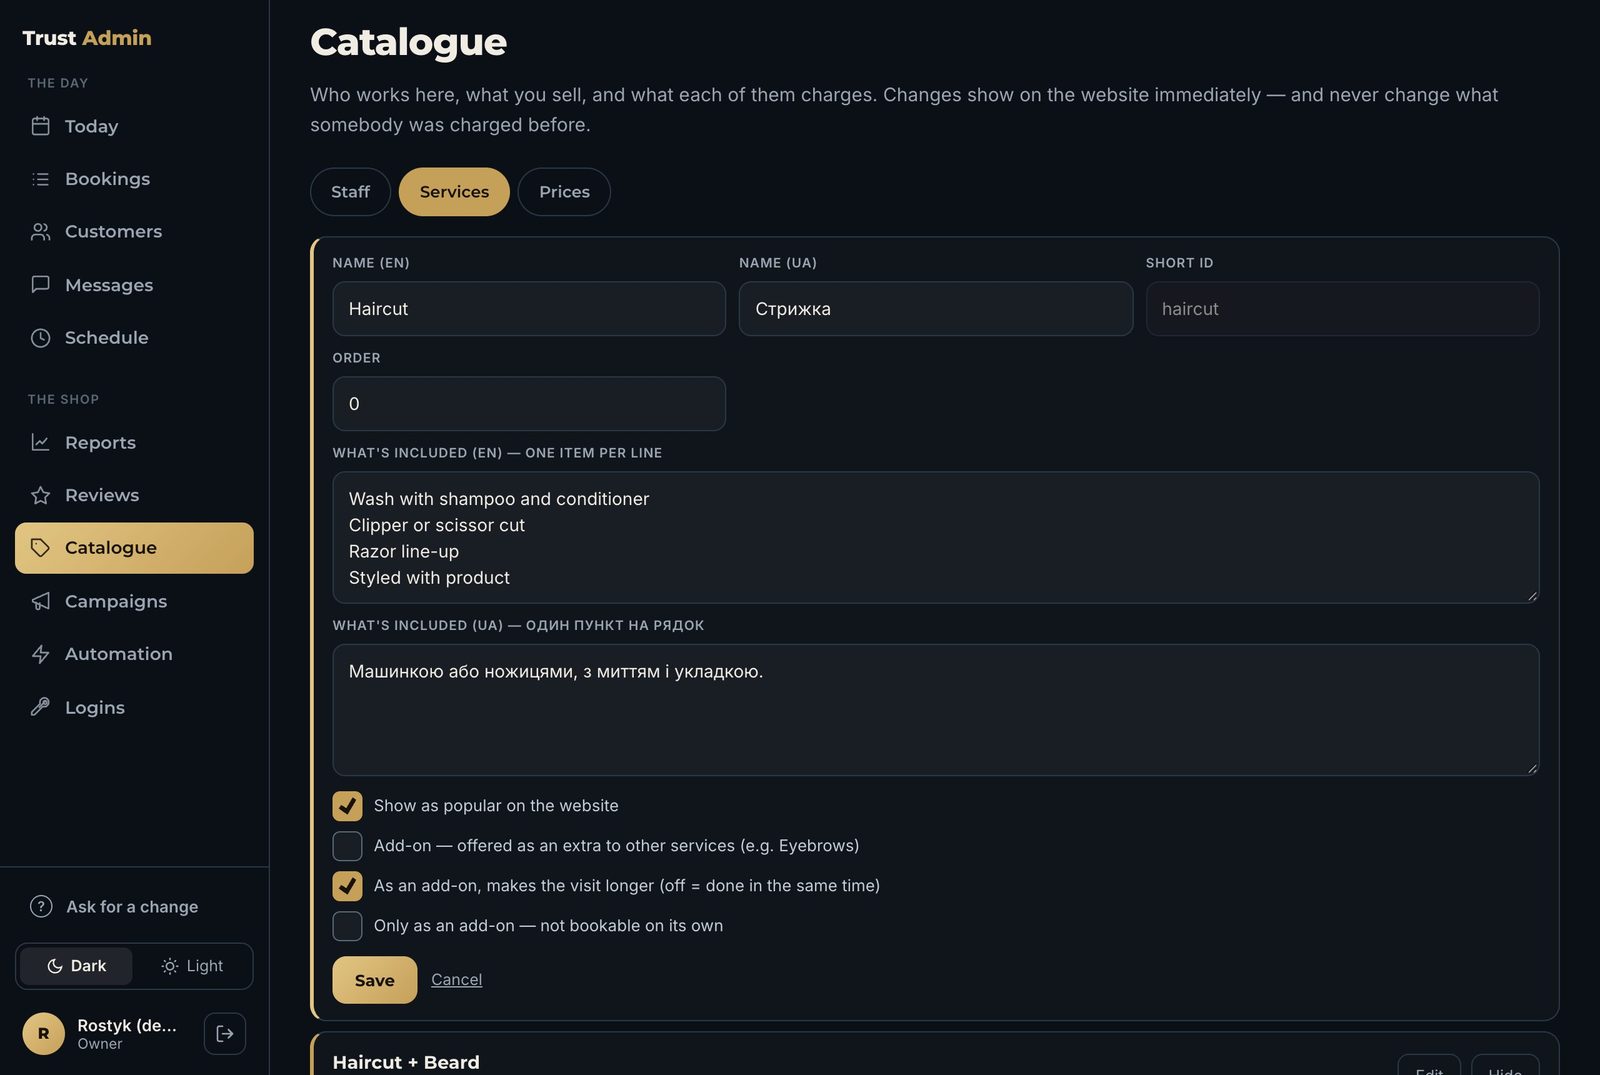Click the THE DAY section label
Viewport: 1600px width, 1075px height.
tap(58, 83)
